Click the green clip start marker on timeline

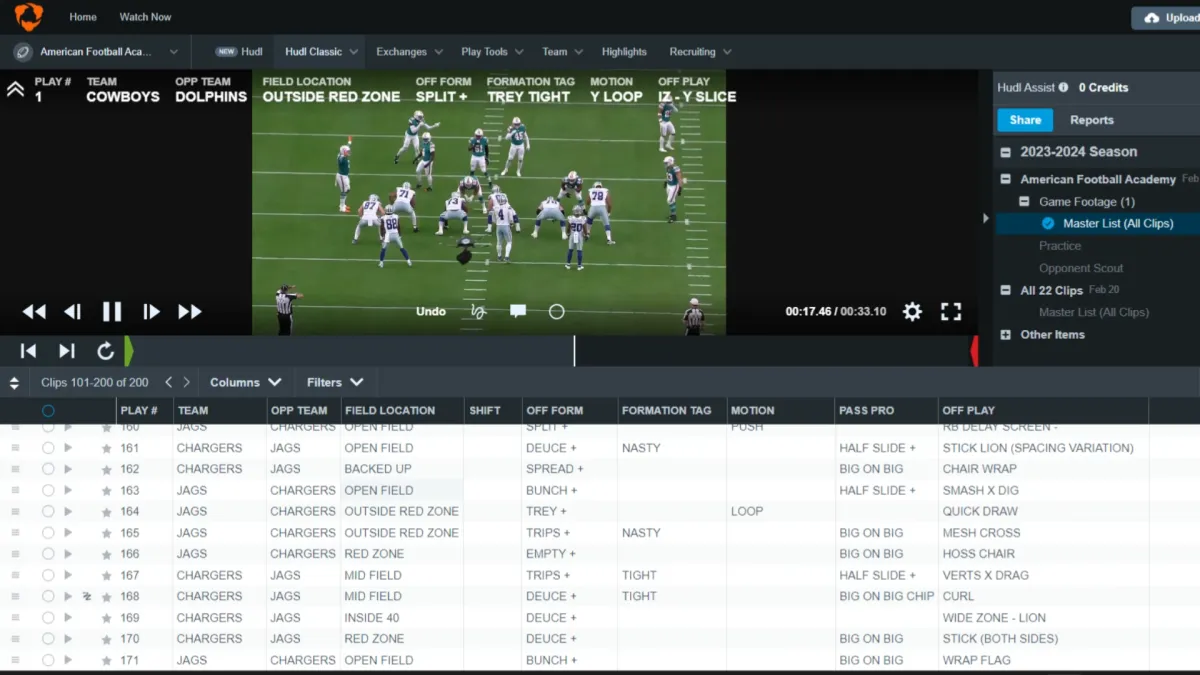pyautogui.click(x=128, y=351)
